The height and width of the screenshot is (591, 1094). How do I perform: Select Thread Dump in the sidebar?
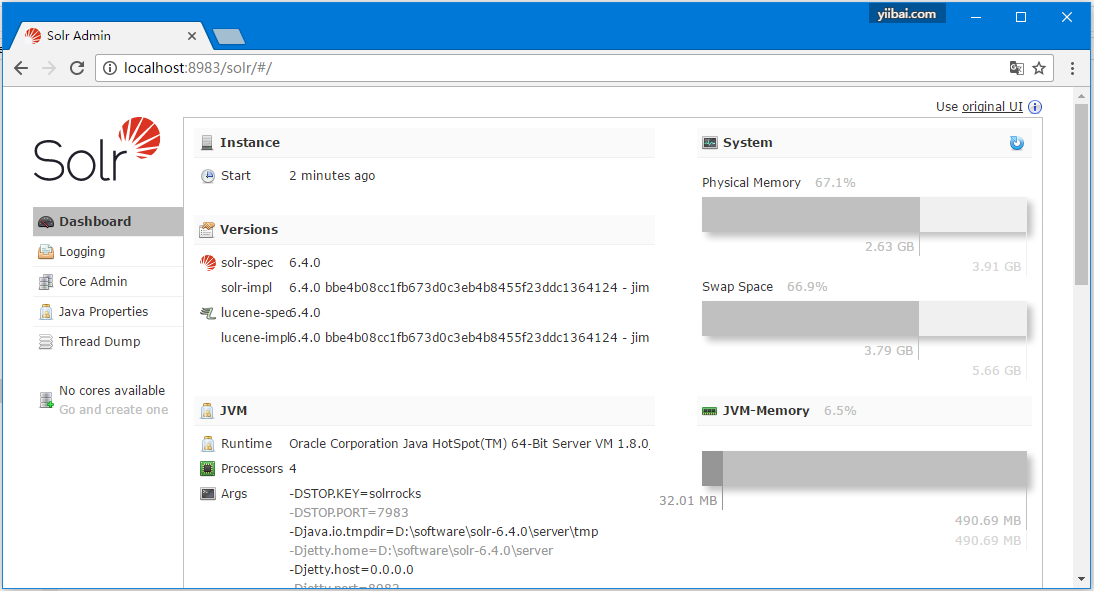[x=99, y=342]
